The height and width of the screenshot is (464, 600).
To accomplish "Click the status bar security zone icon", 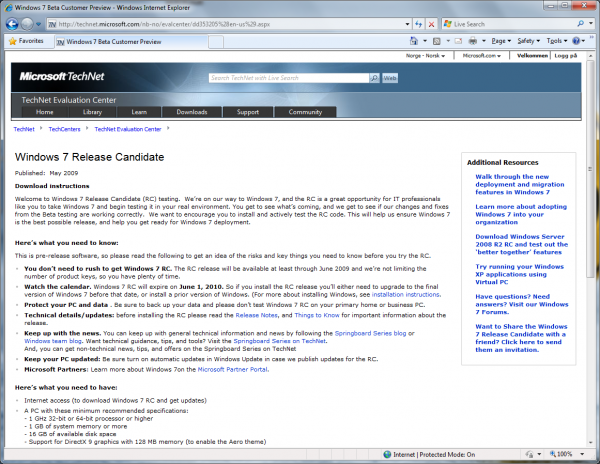I will [387, 454].
